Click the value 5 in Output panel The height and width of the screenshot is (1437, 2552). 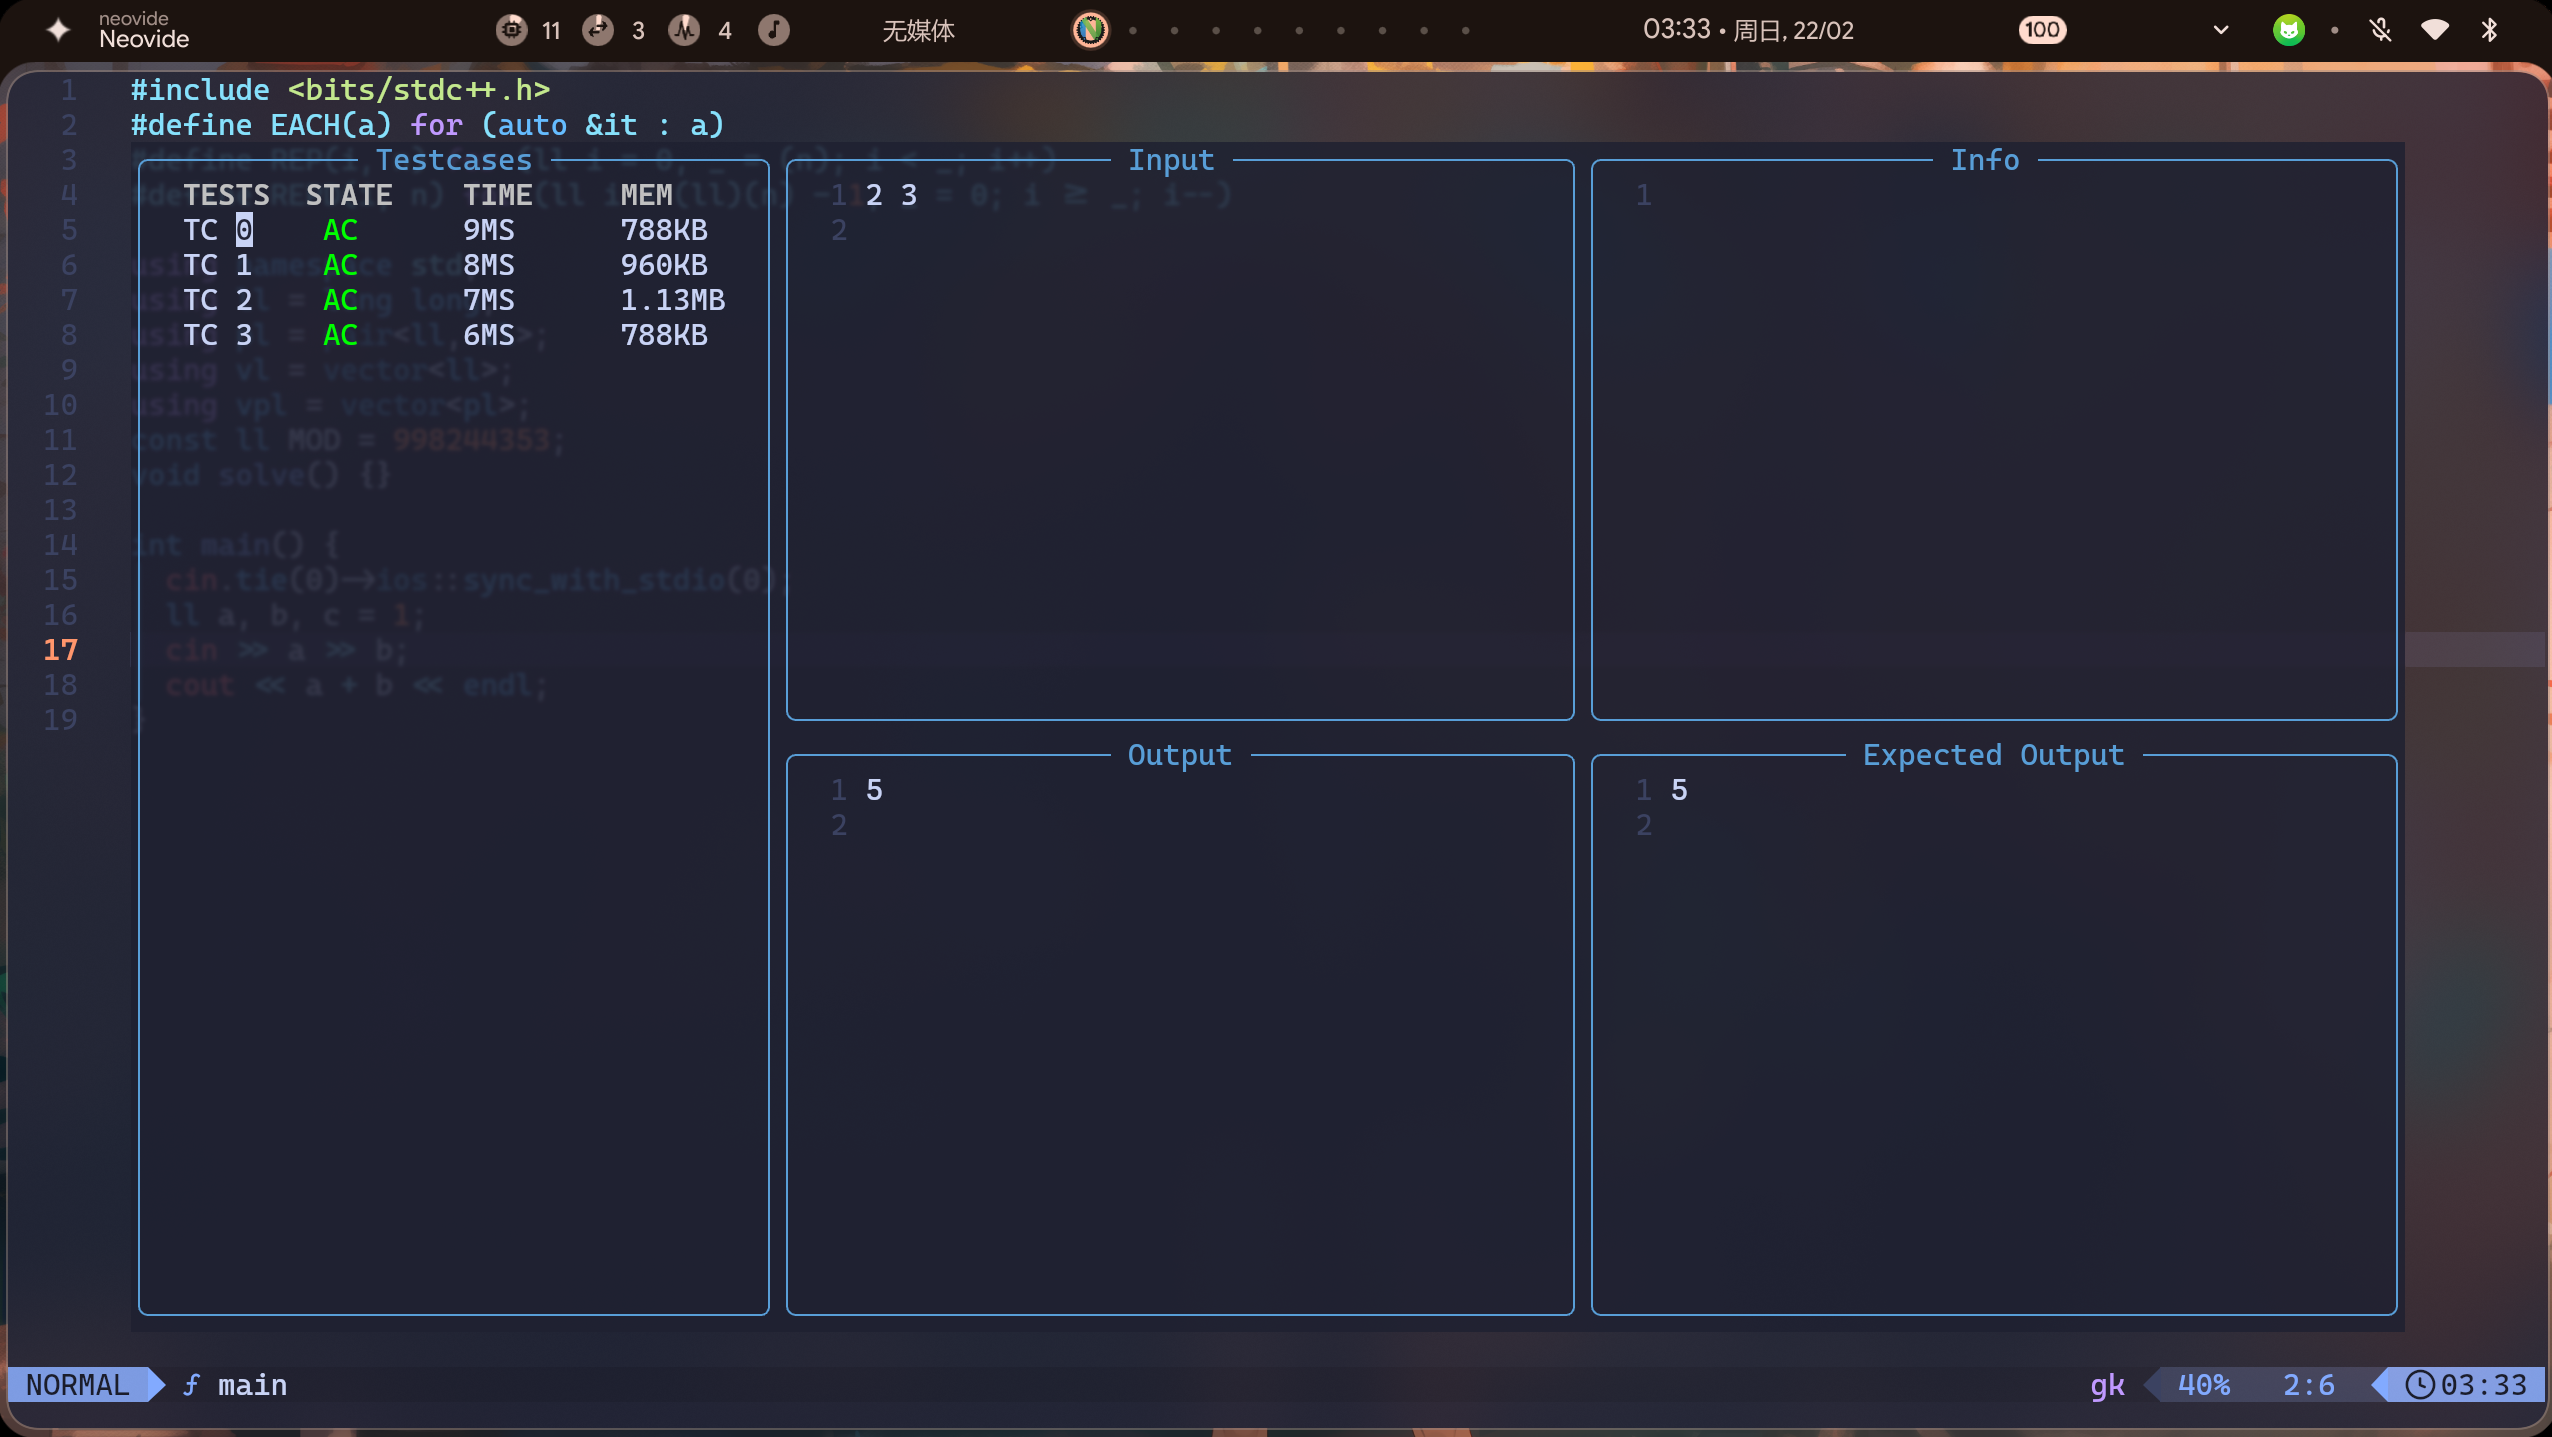[874, 790]
